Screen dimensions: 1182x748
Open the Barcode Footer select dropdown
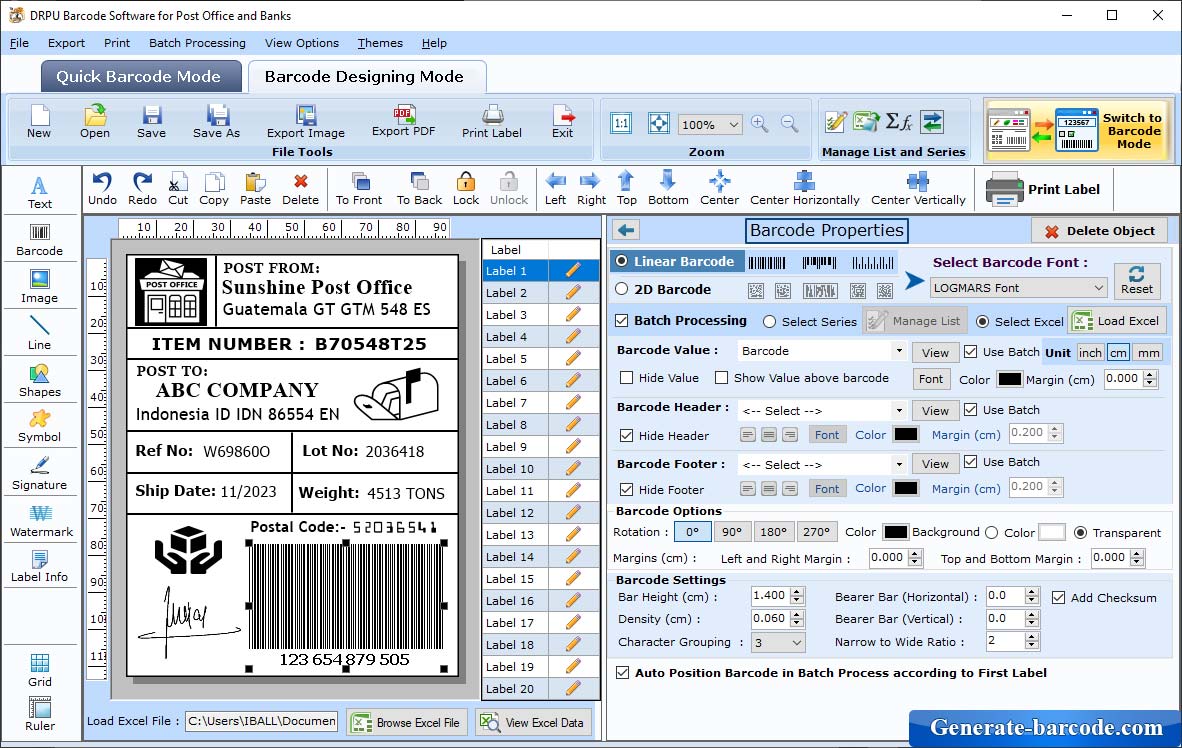pos(899,464)
